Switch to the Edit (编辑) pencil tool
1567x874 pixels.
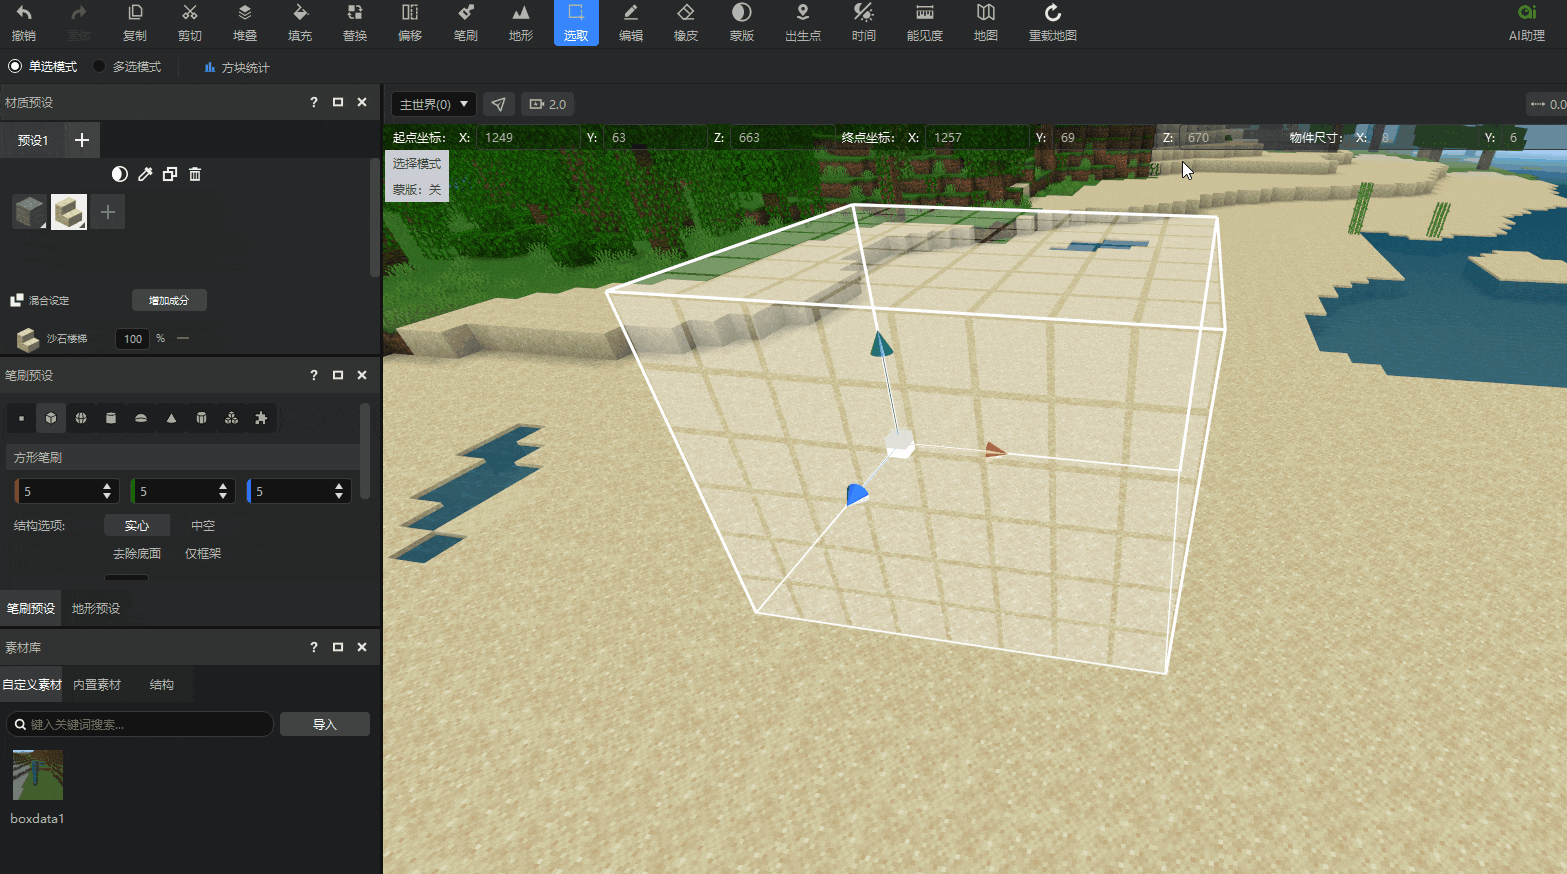pyautogui.click(x=631, y=23)
